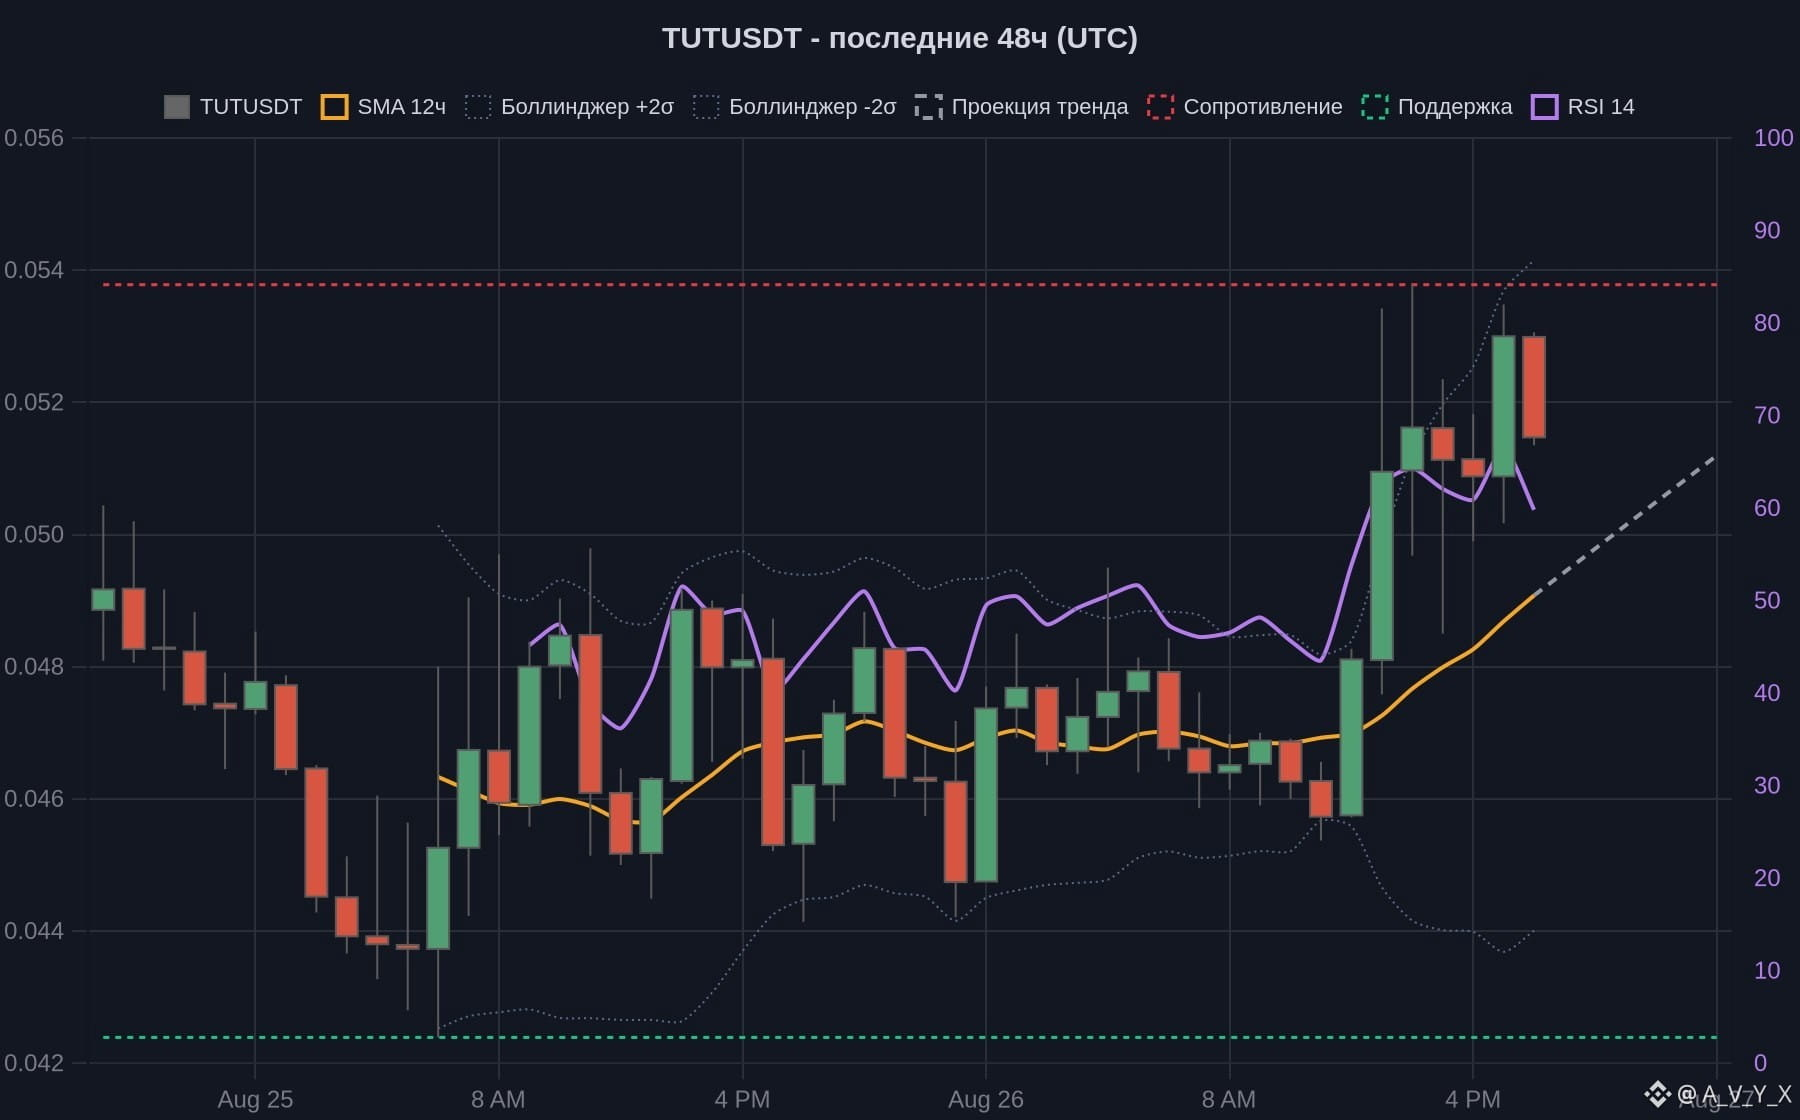Click the chart title "TUTUSDT - последние 48ч (UTC)"

coord(900,38)
